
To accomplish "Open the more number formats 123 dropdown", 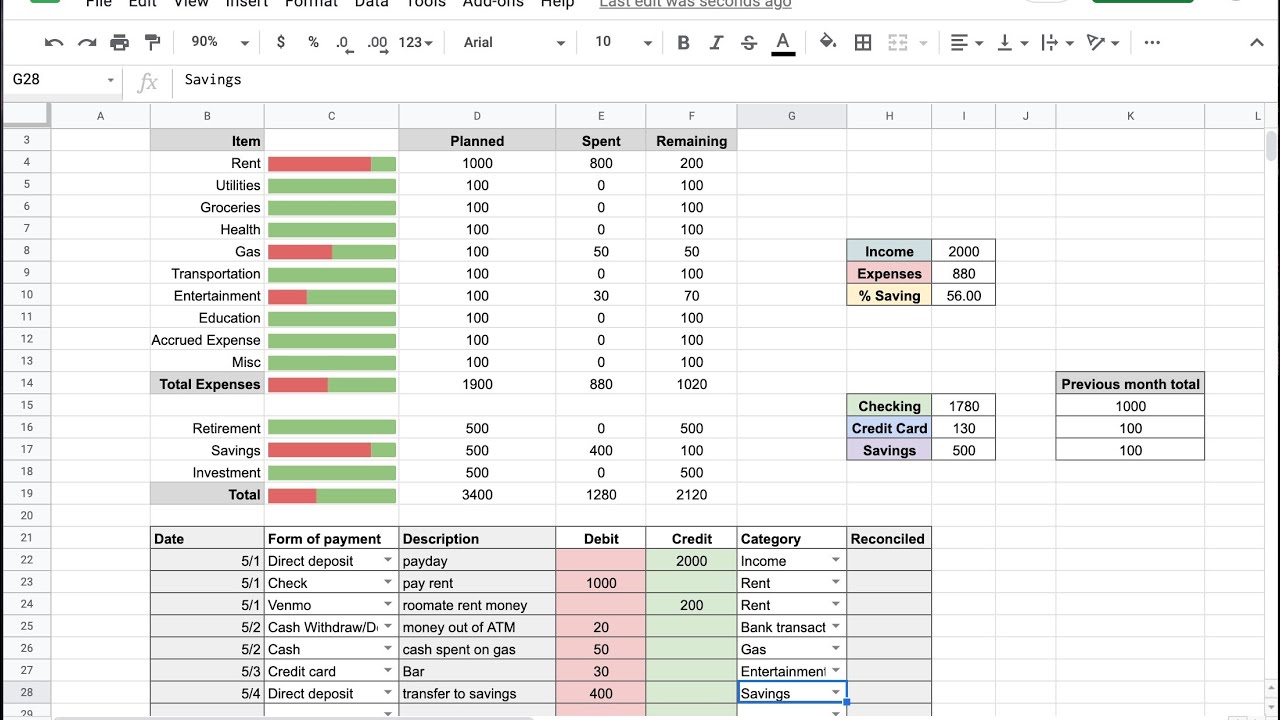I will [x=415, y=42].
